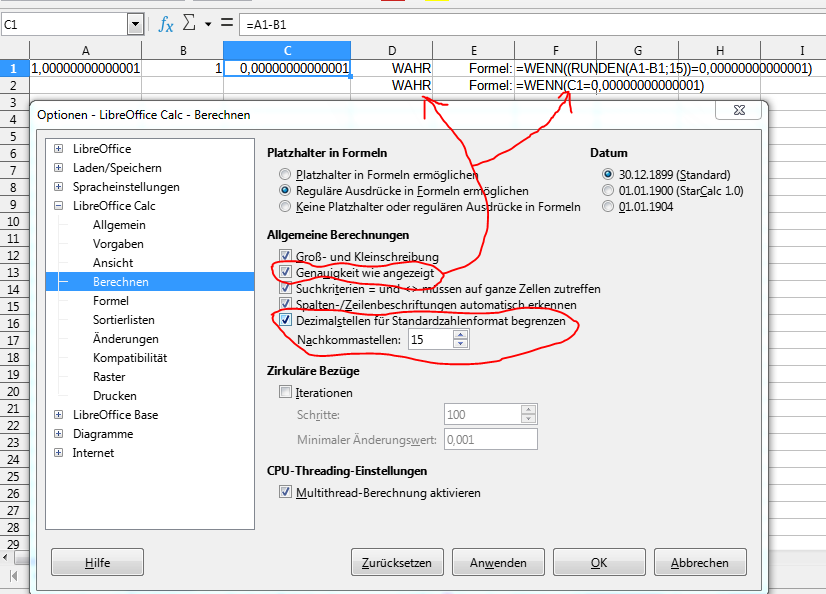This screenshot has height=594, width=826.
Task: Choose Reguläre Ausdrücke in Formeln ermöglichen
Action: point(285,191)
